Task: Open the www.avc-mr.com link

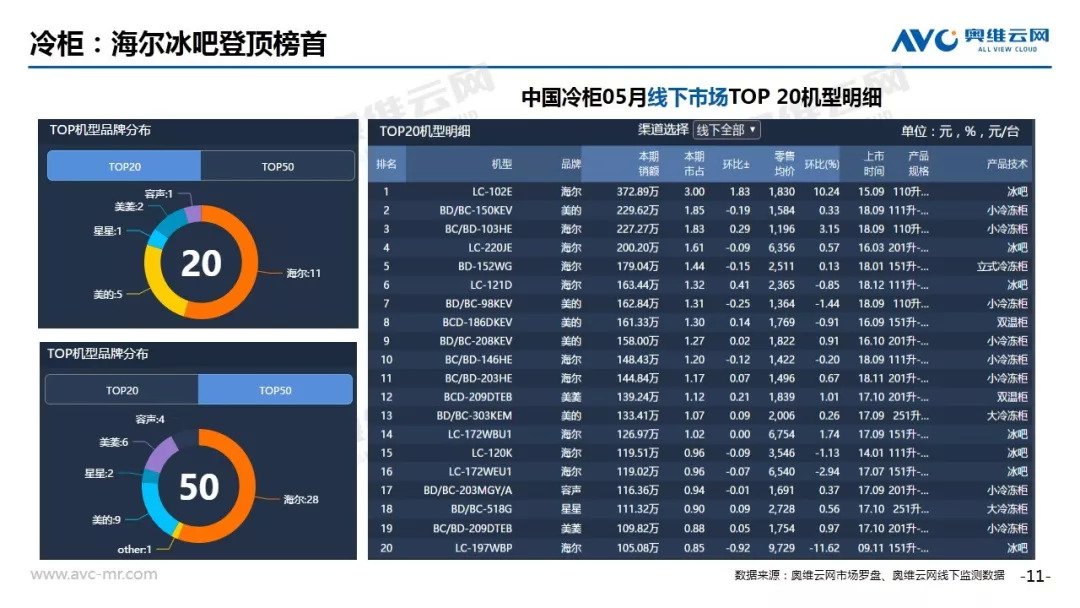Action: point(94,574)
